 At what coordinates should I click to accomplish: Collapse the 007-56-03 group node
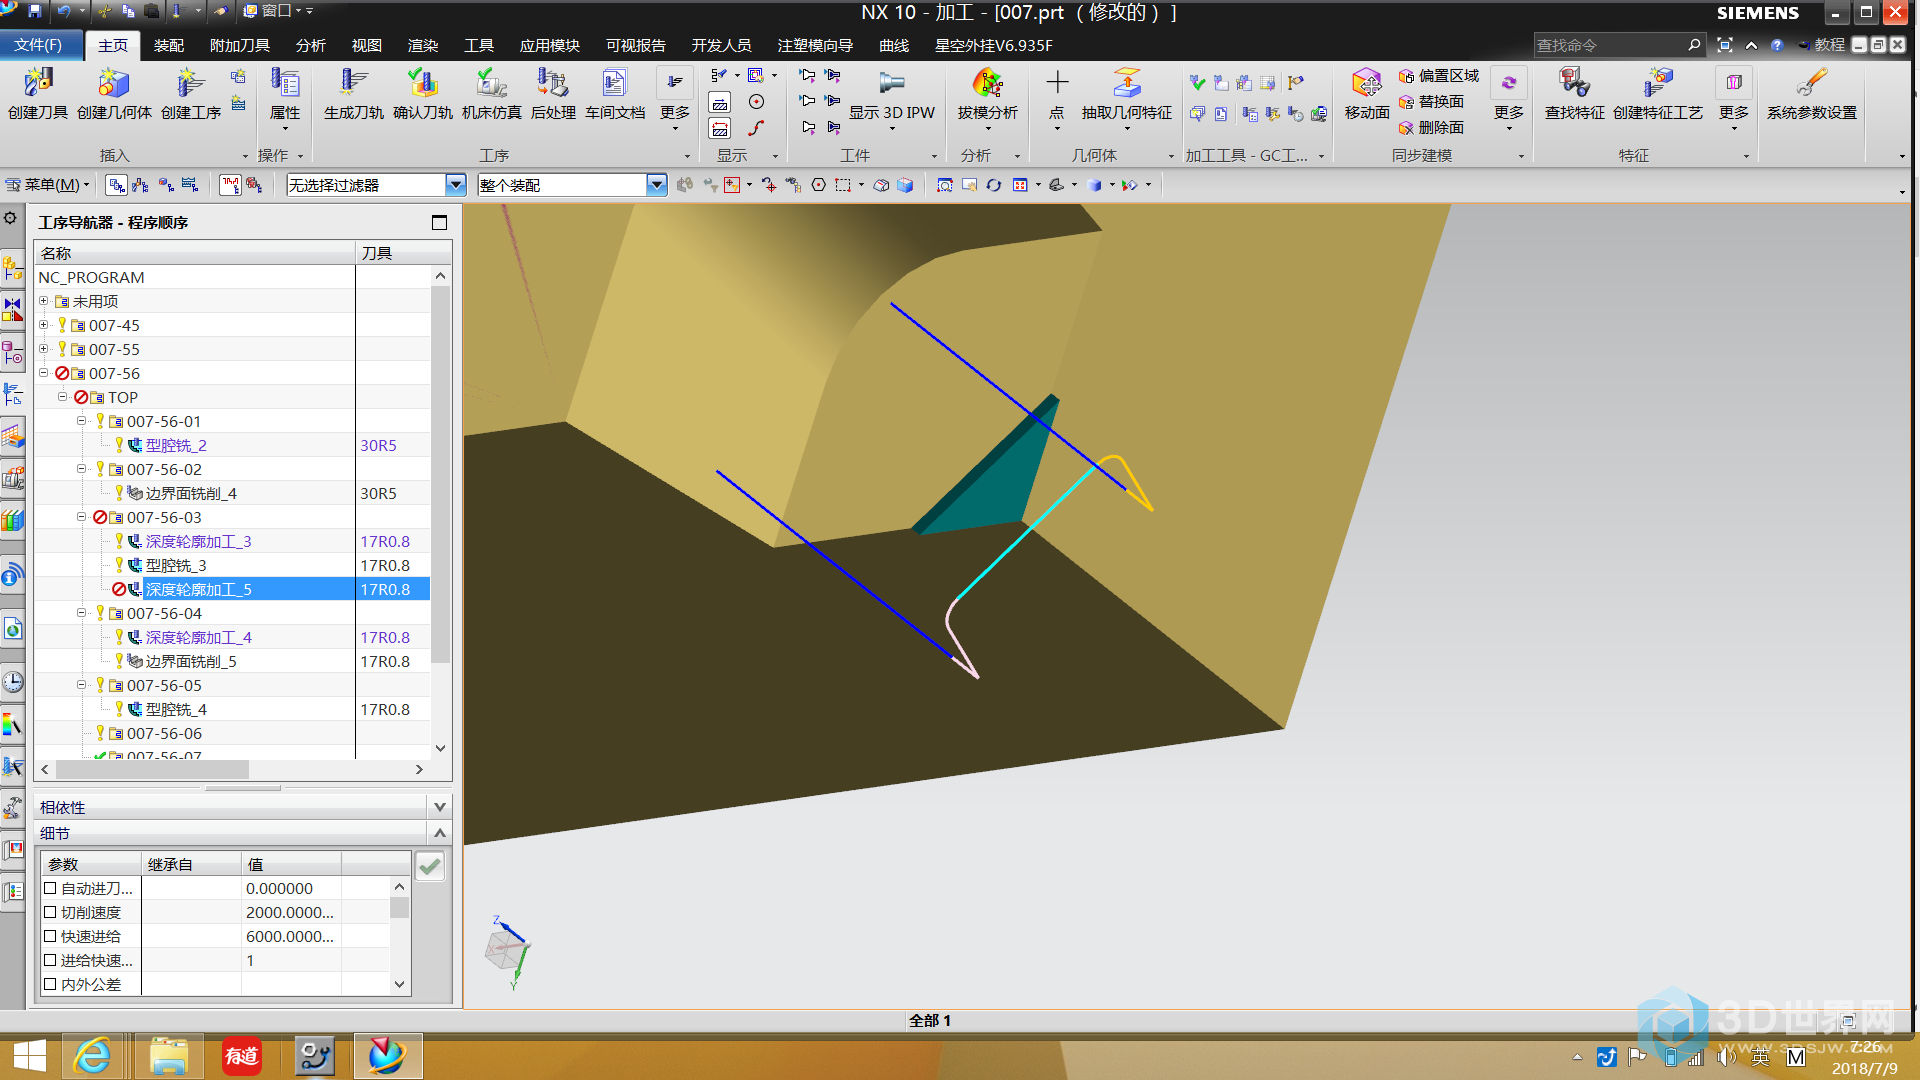[82, 517]
